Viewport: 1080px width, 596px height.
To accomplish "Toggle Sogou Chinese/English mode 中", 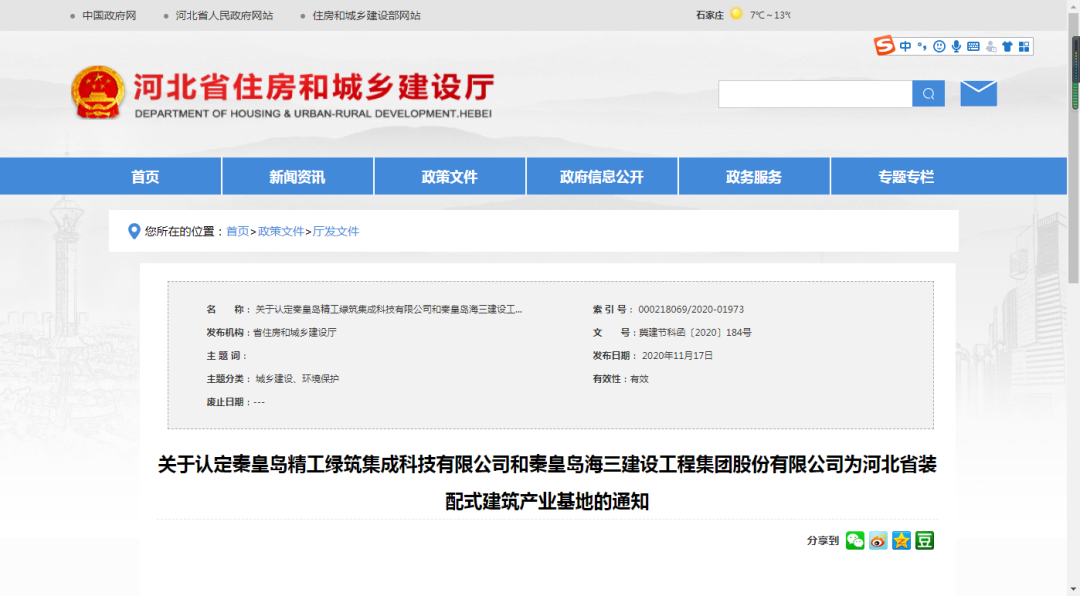I will pyautogui.click(x=905, y=46).
